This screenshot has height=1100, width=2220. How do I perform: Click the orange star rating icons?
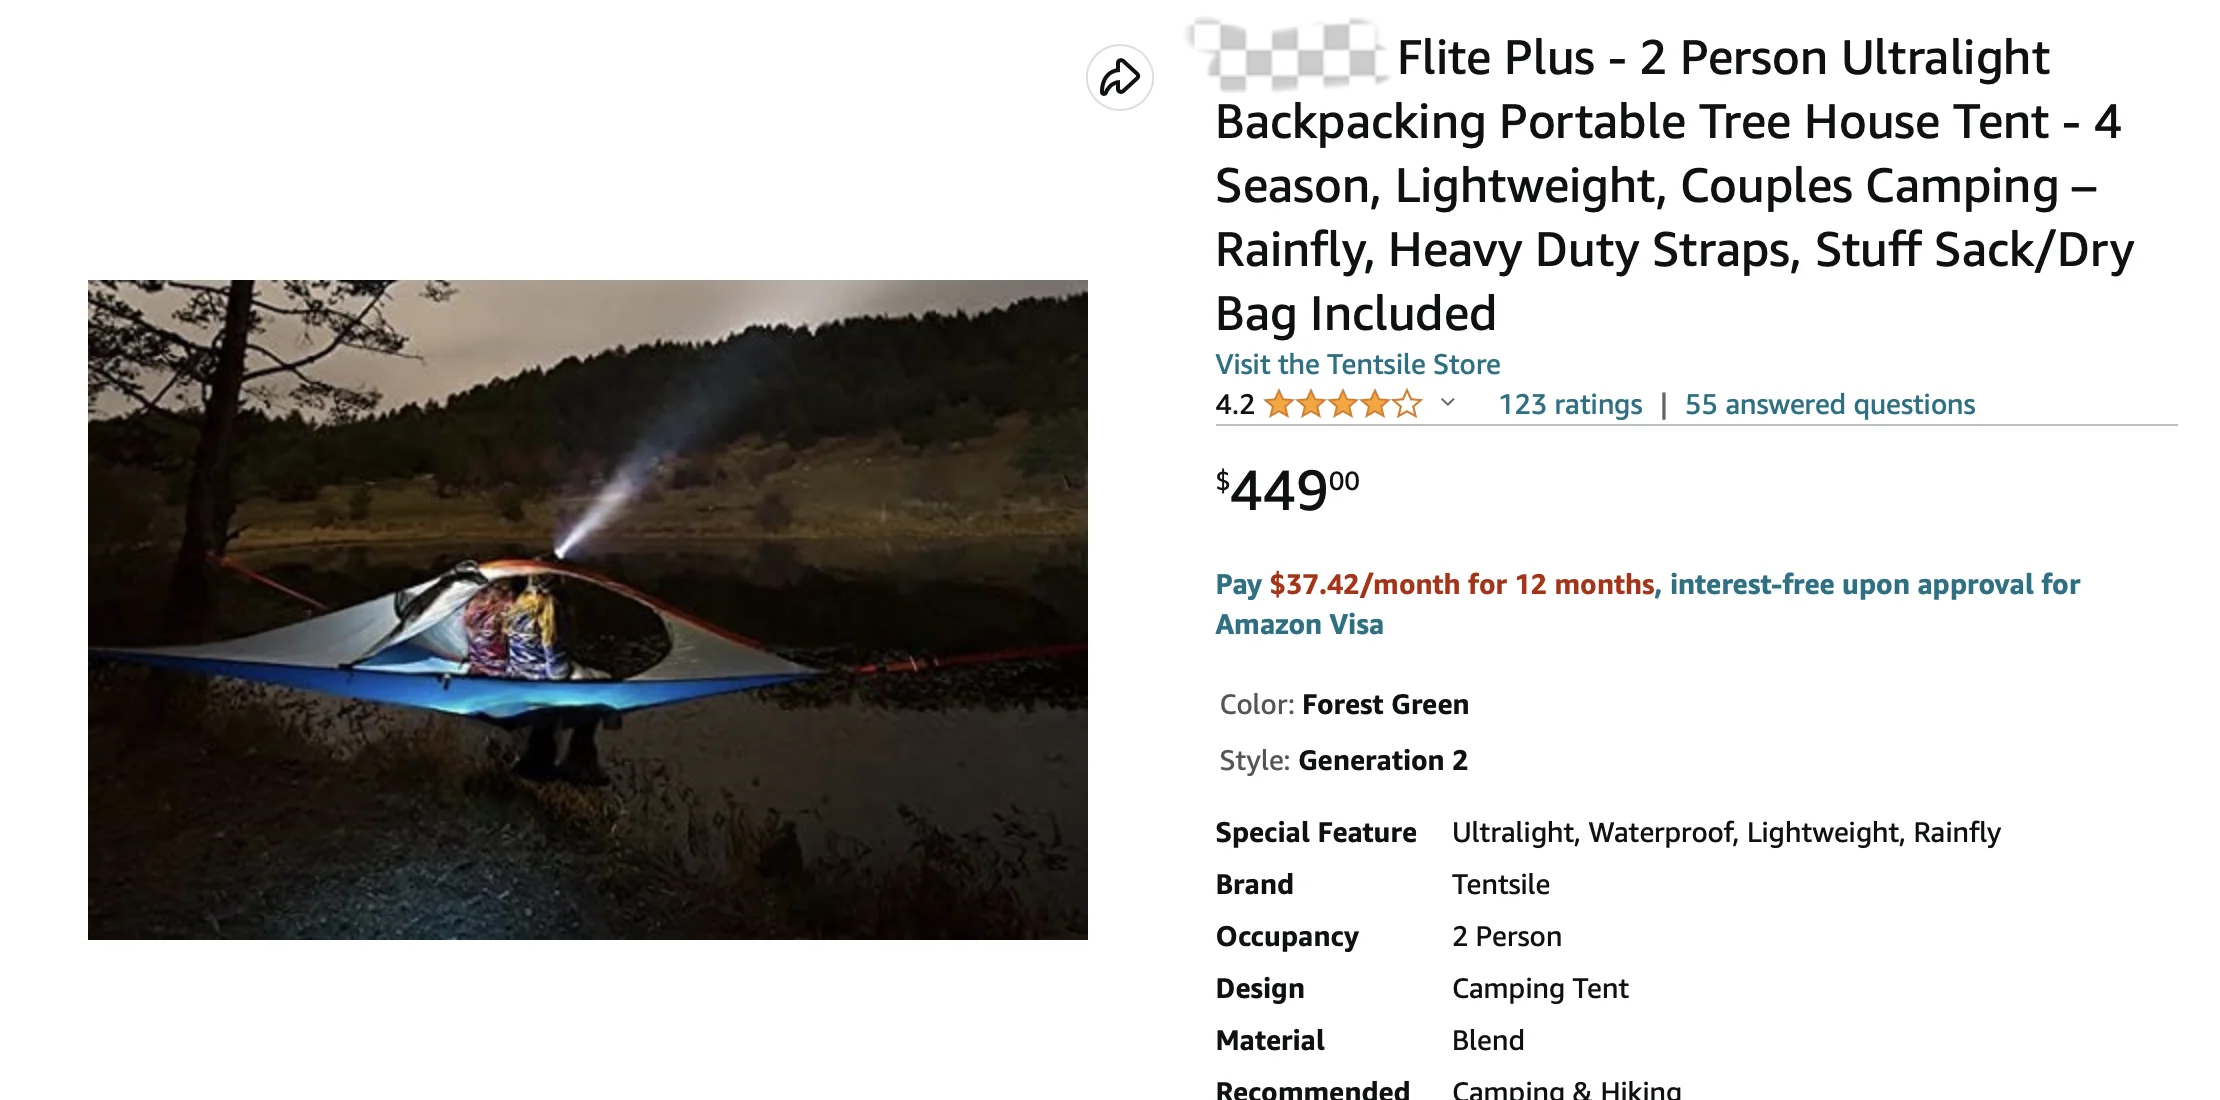coord(1343,404)
